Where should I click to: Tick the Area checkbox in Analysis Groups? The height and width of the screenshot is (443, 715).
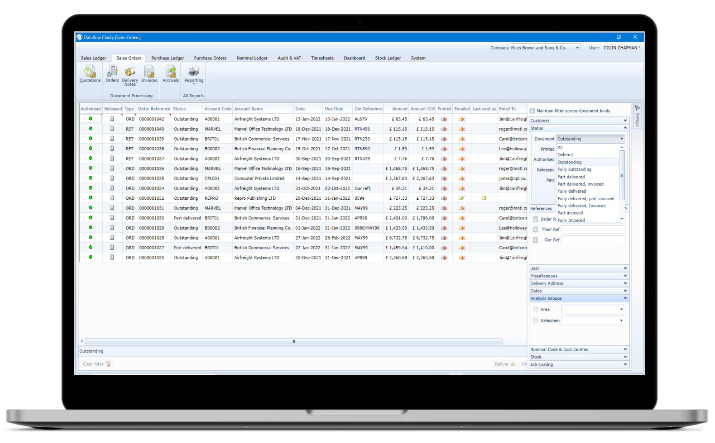535,309
